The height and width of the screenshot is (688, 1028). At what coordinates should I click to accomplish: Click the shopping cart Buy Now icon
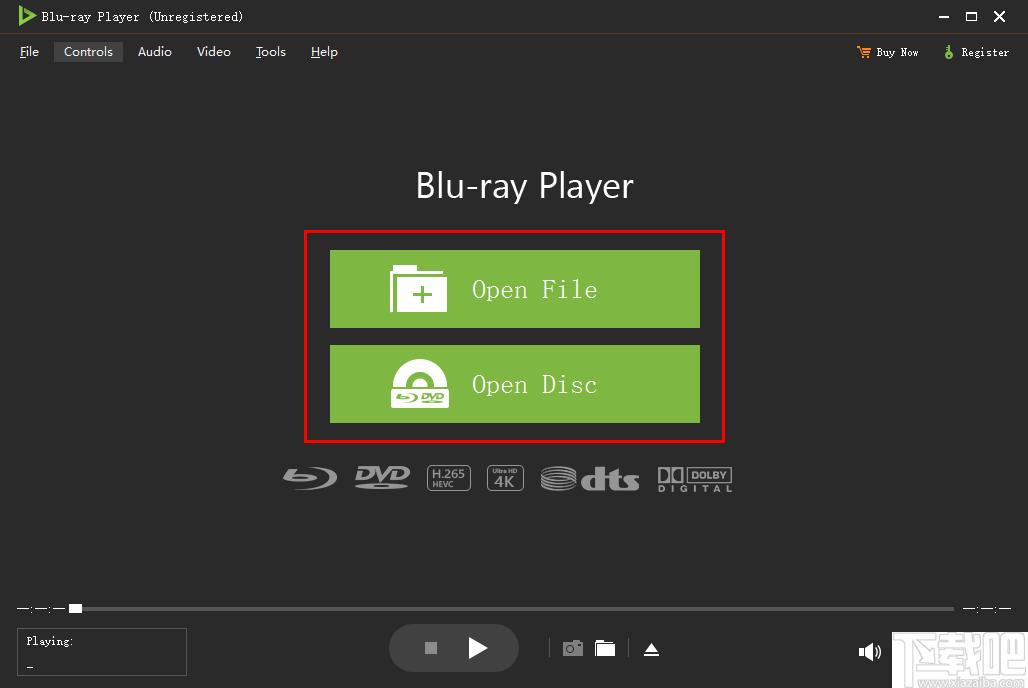click(x=864, y=52)
